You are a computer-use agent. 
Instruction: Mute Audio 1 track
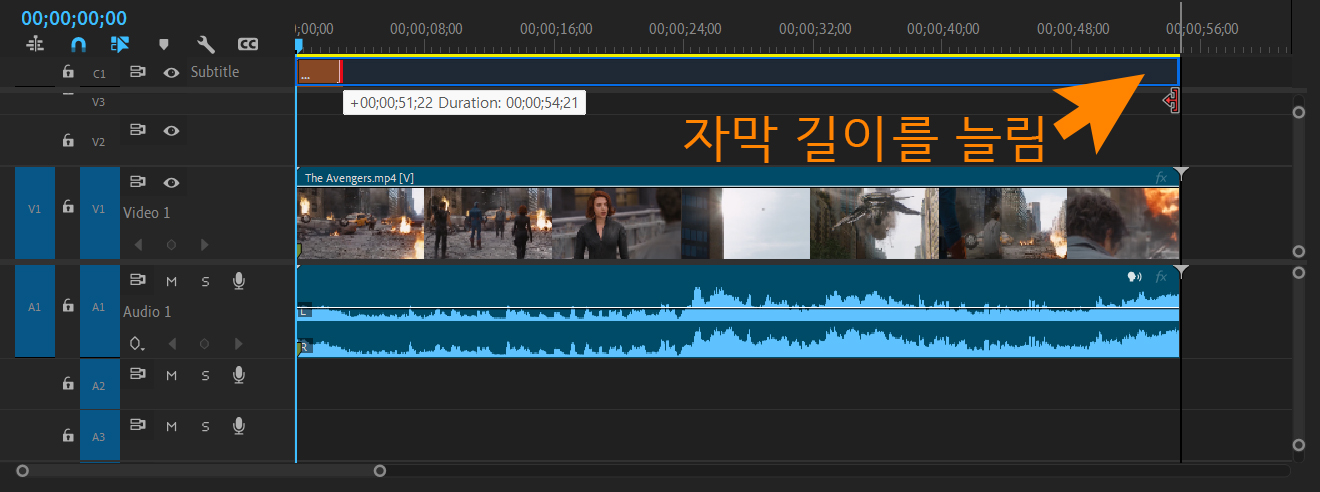[x=171, y=281]
